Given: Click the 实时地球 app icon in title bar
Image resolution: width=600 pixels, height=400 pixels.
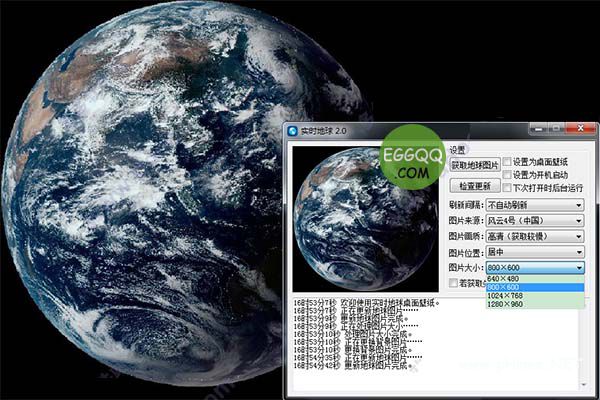Looking at the screenshot, I should [293, 131].
